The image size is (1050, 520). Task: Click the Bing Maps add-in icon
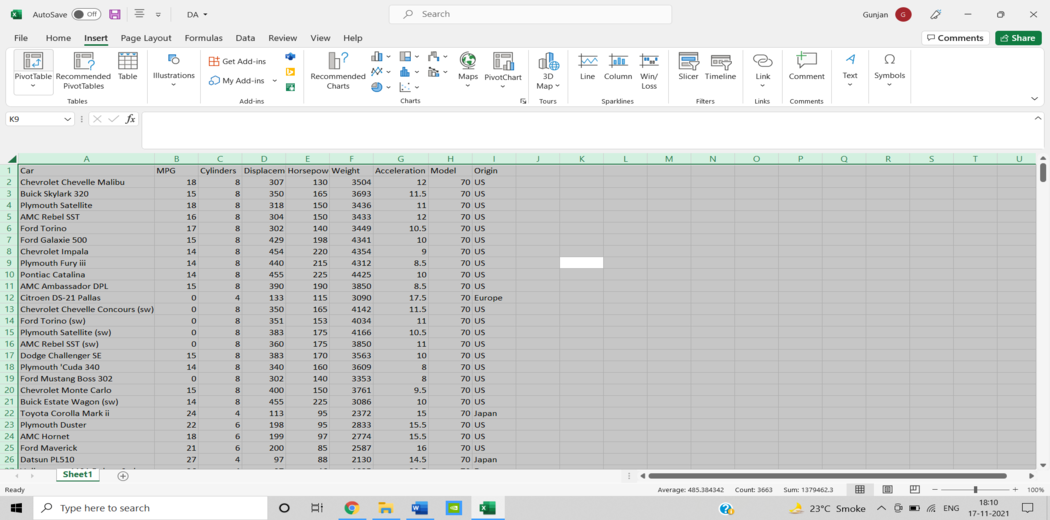pyautogui.click(x=291, y=72)
